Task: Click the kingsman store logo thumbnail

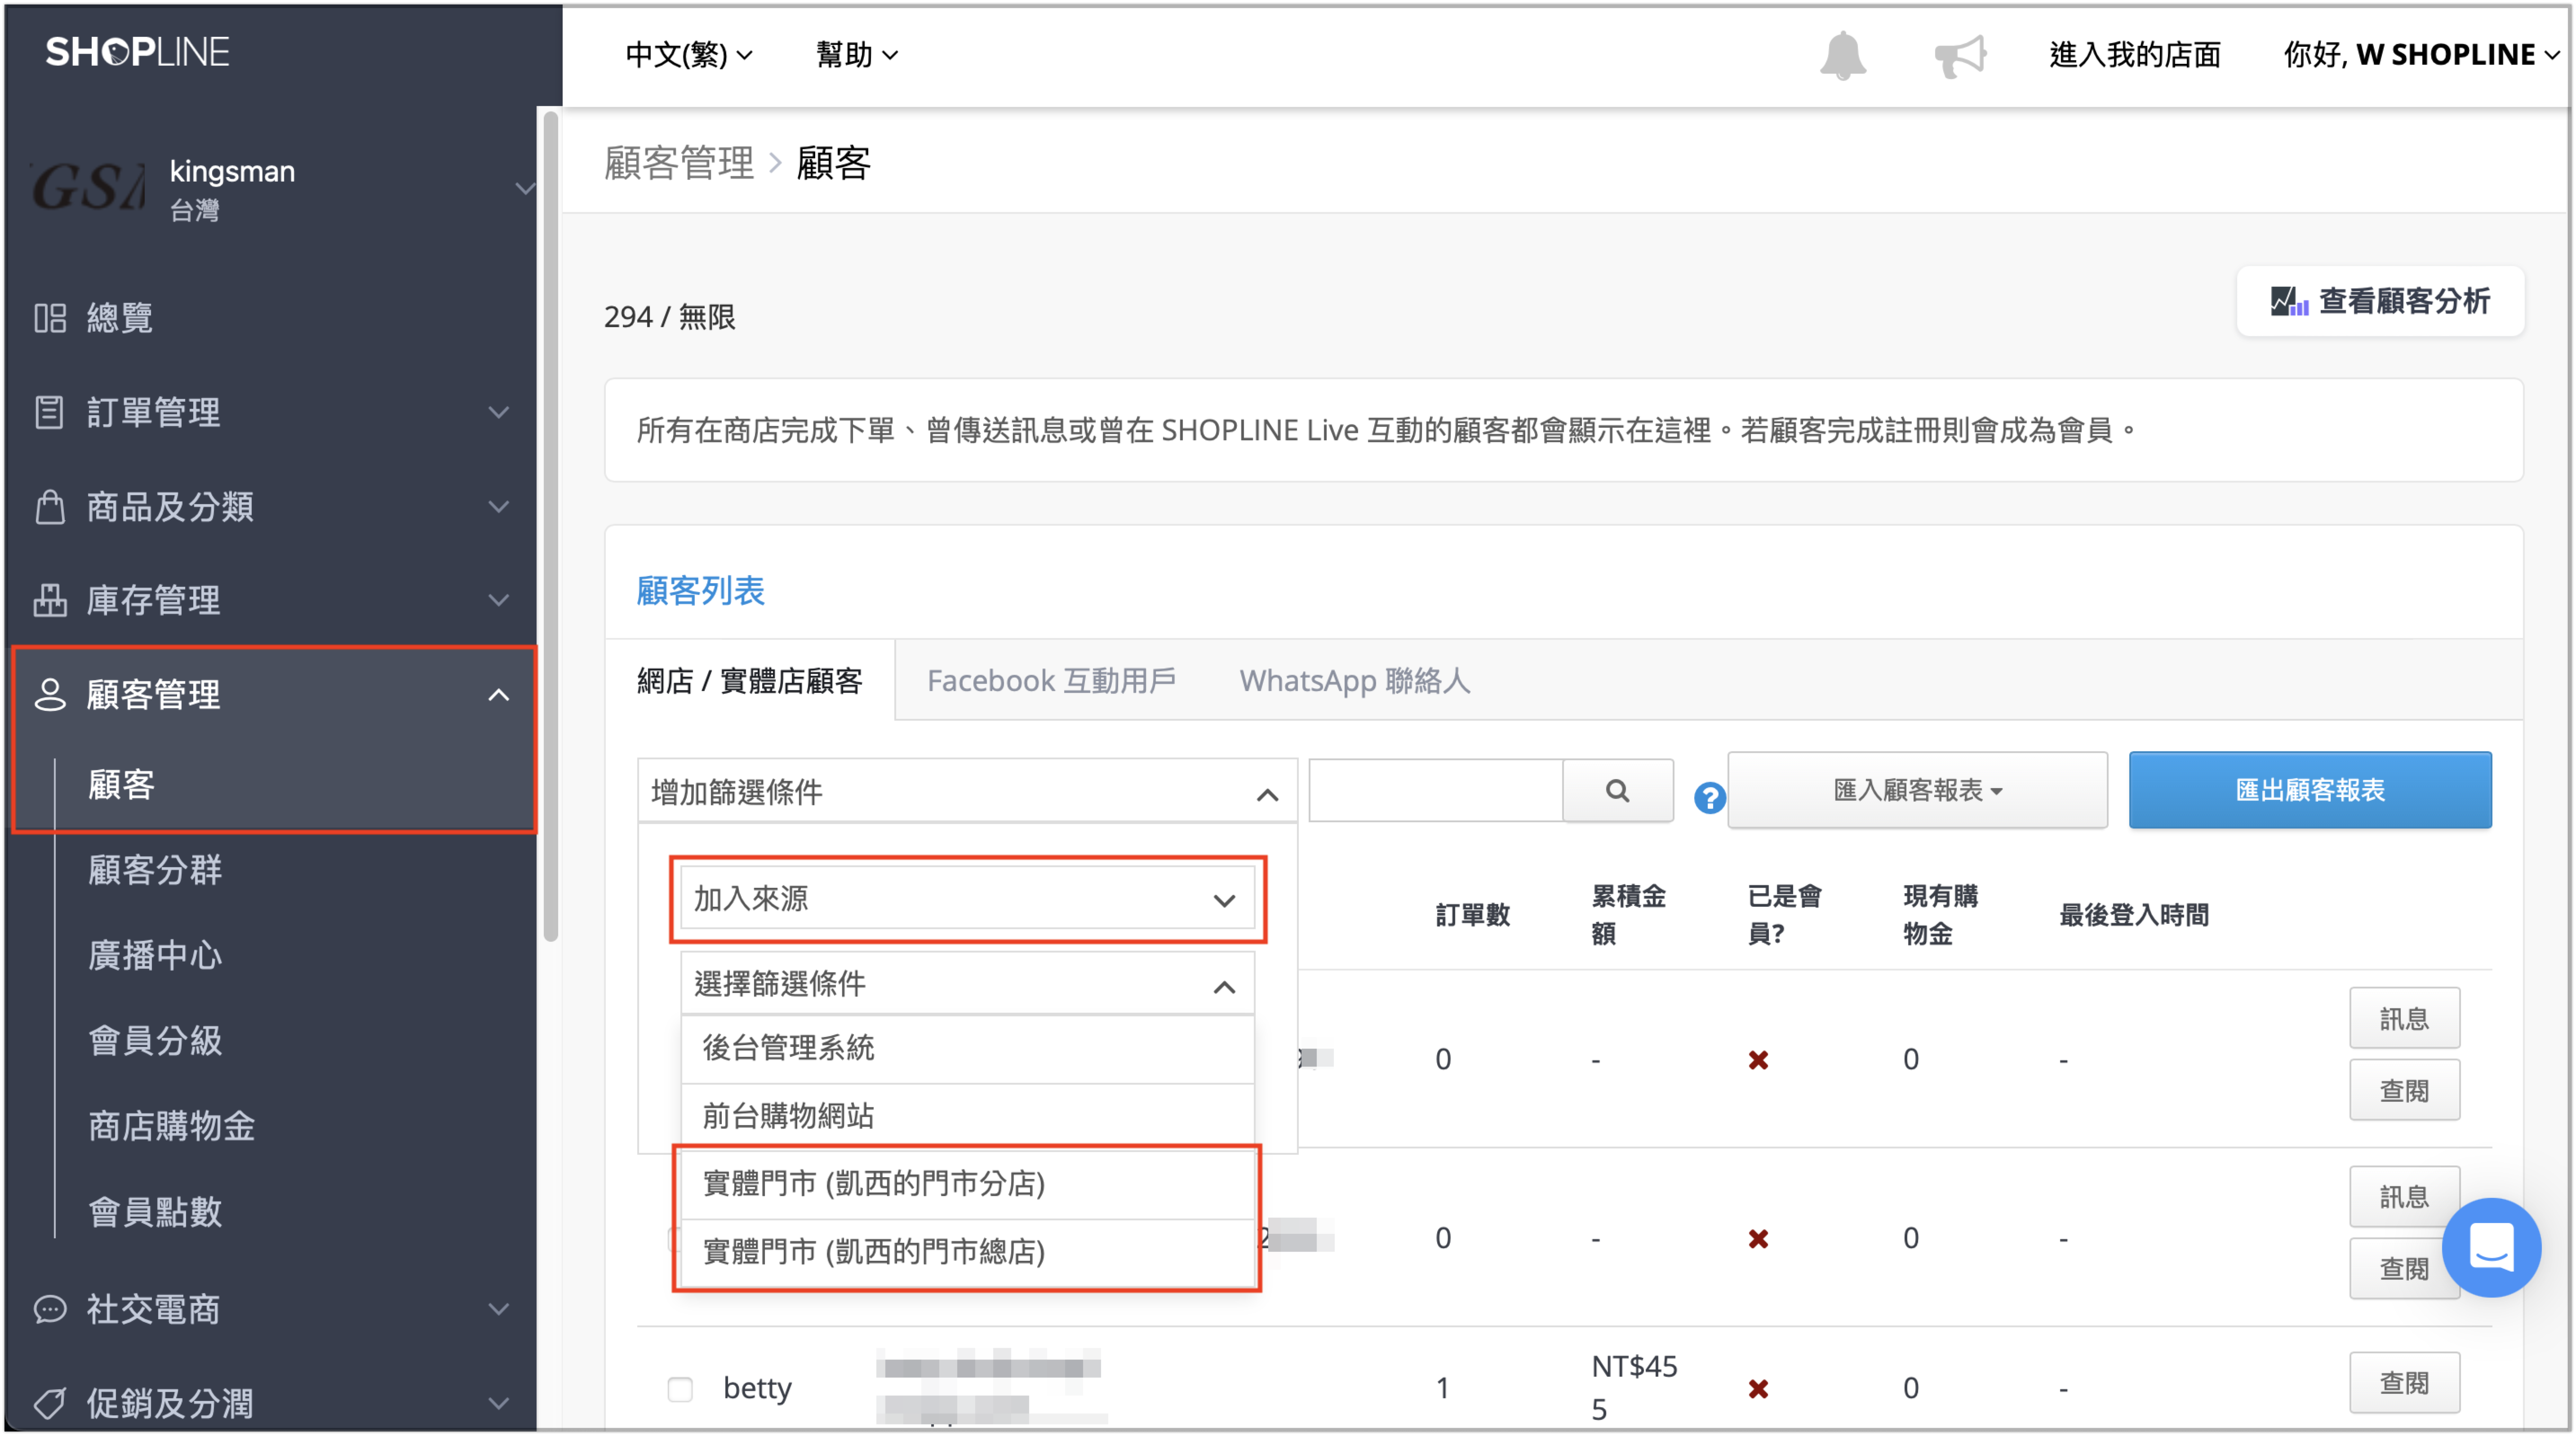Action: (88, 187)
